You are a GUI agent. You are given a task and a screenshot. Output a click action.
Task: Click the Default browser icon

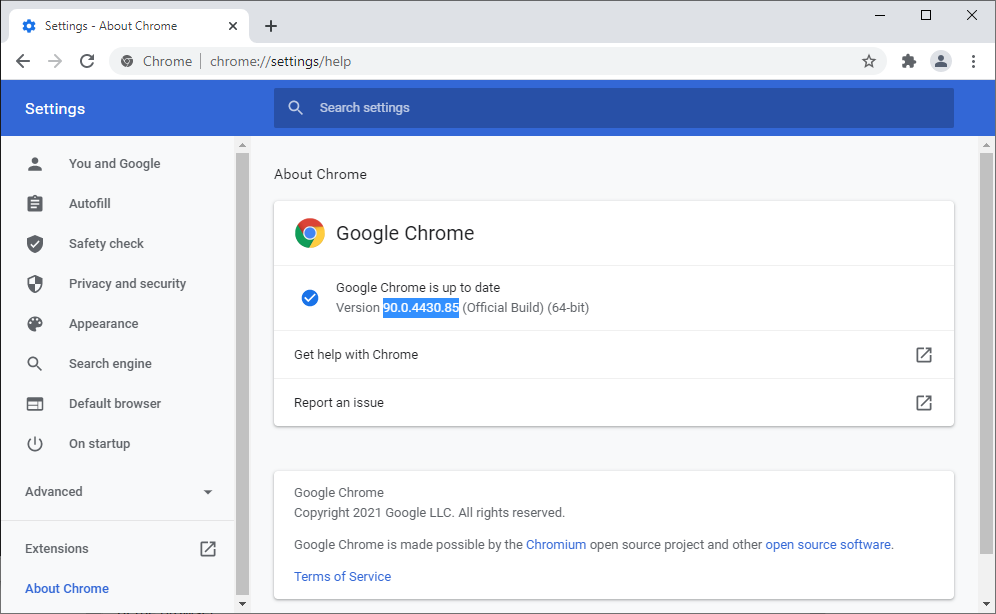36,403
